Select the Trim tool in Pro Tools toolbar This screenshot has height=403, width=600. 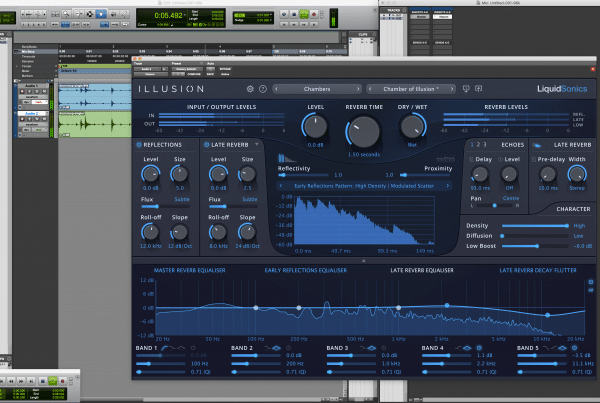coord(78,14)
